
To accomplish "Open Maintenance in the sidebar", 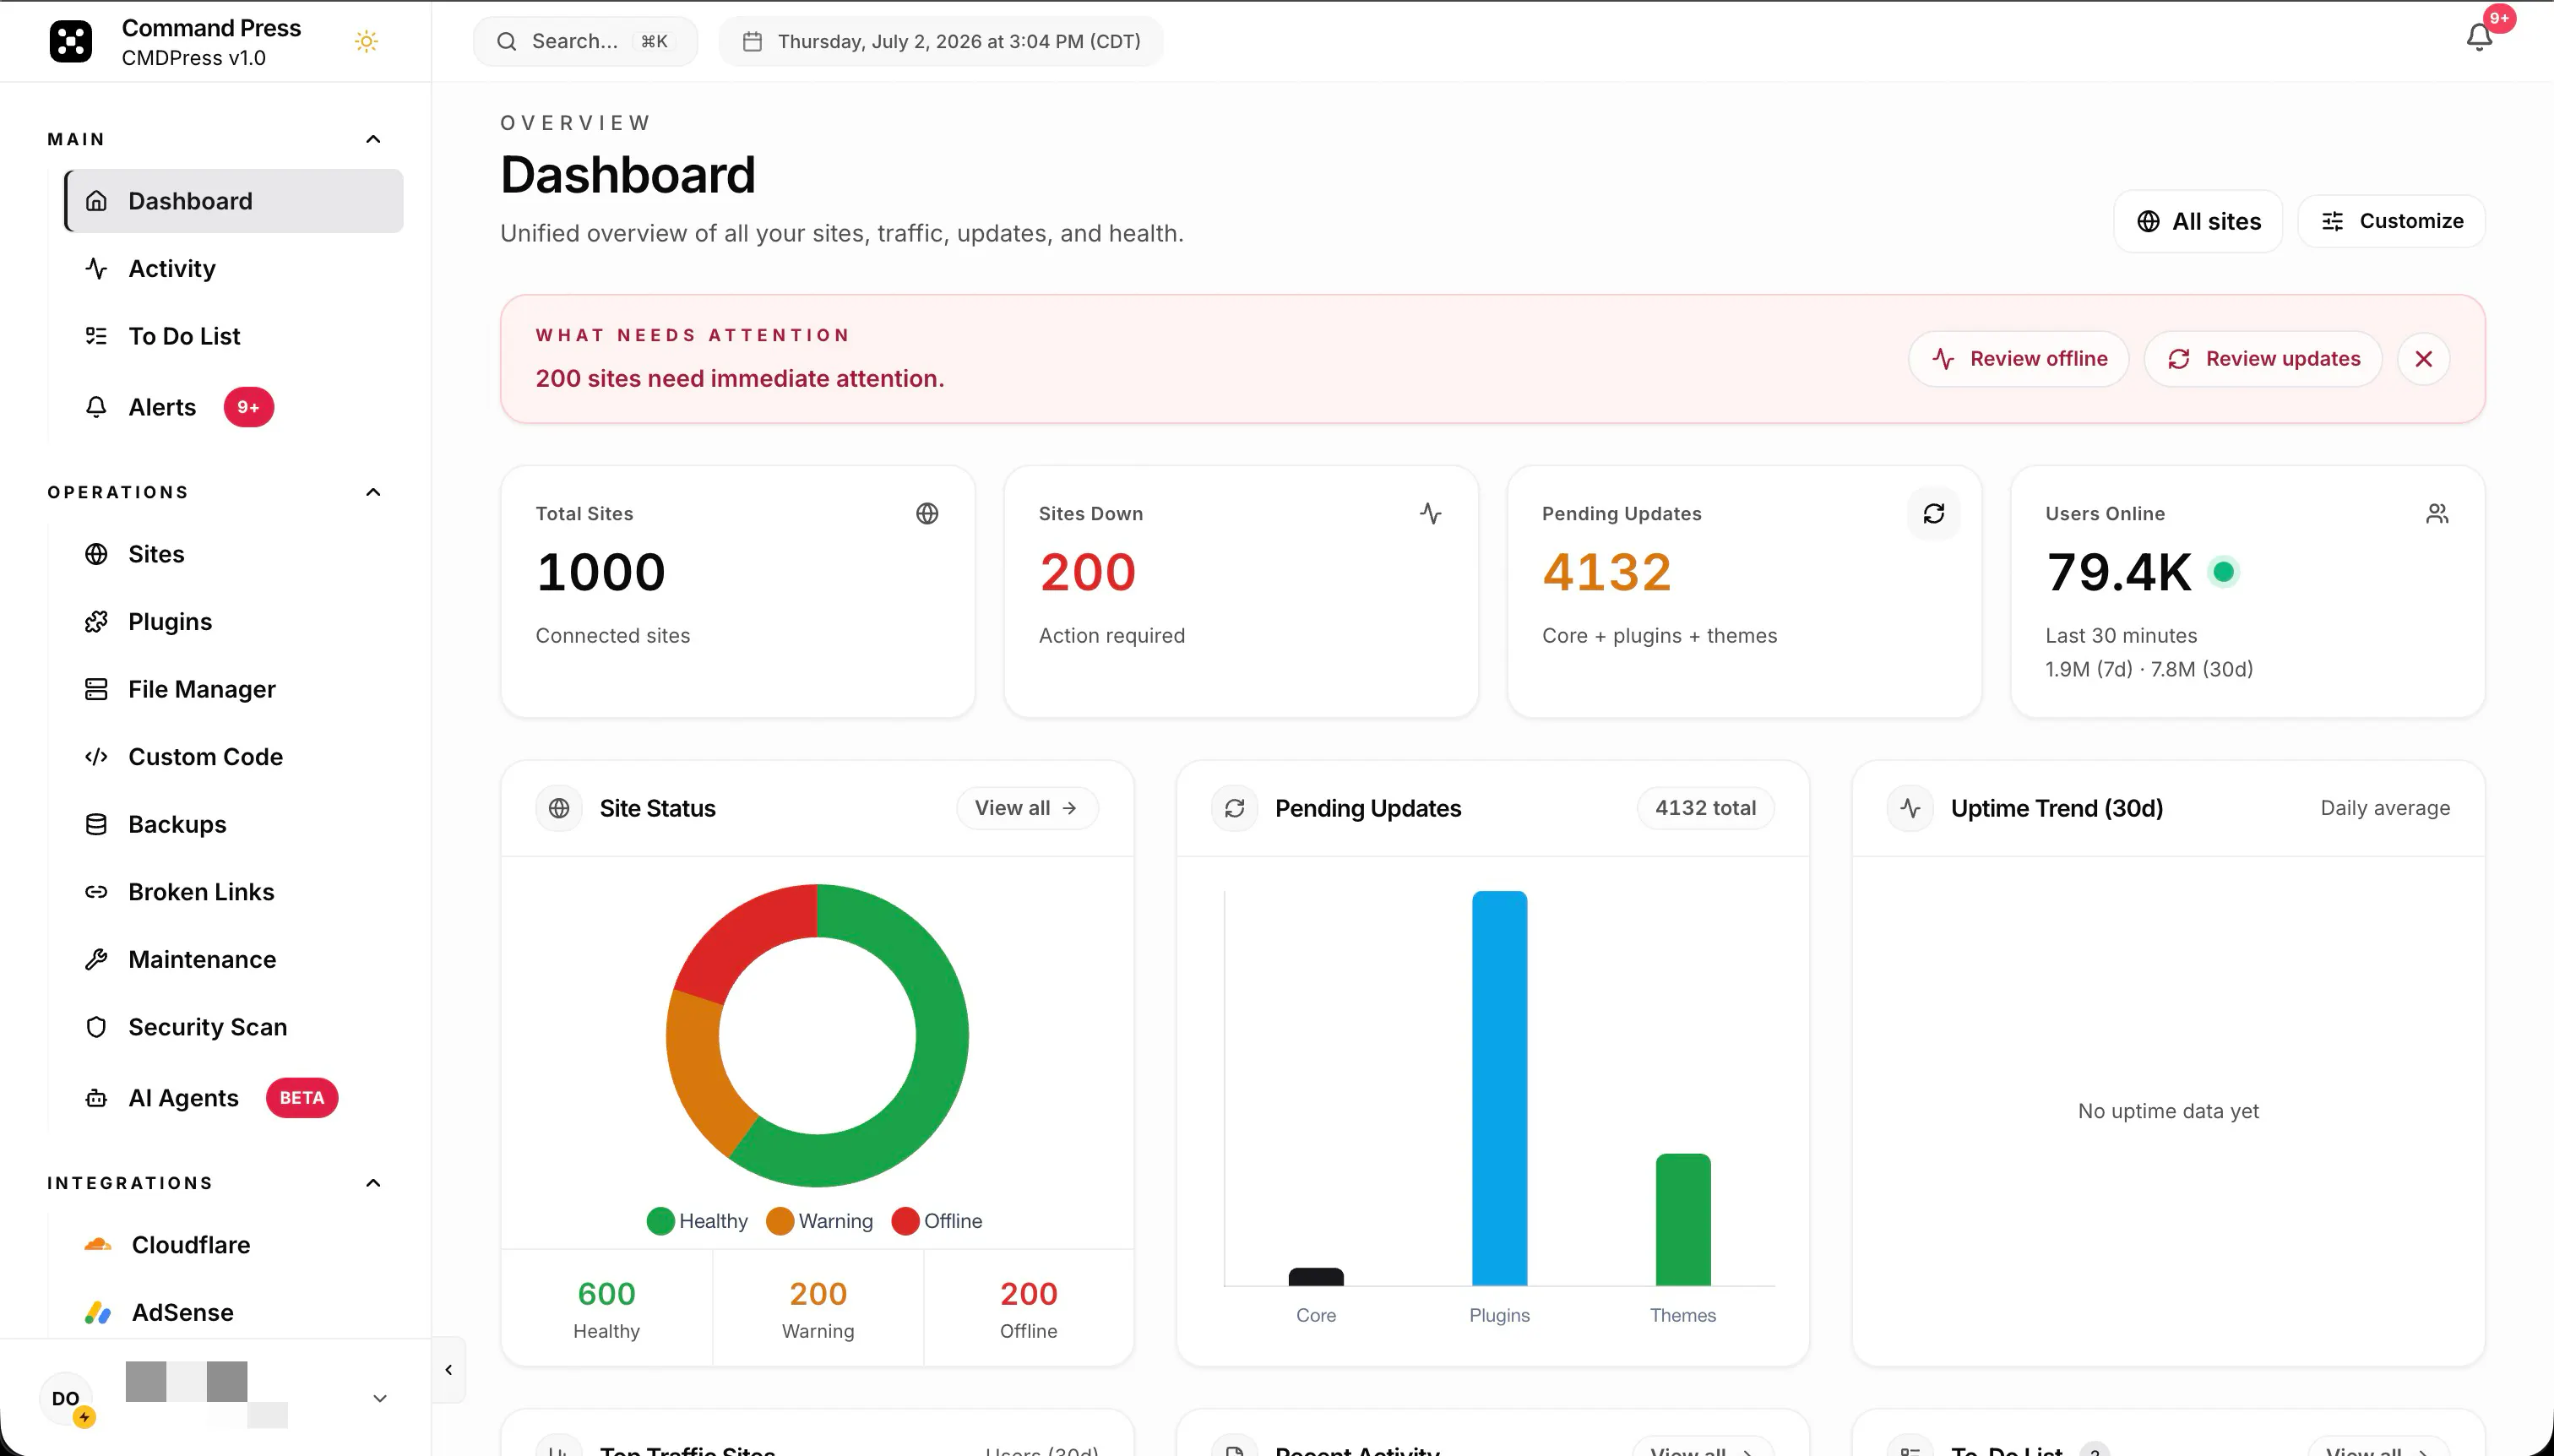I will tap(234, 959).
